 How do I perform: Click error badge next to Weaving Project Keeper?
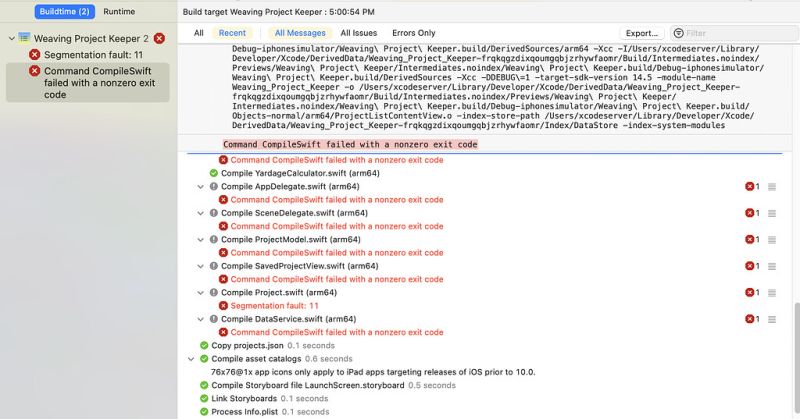pyautogui.click(x=159, y=38)
